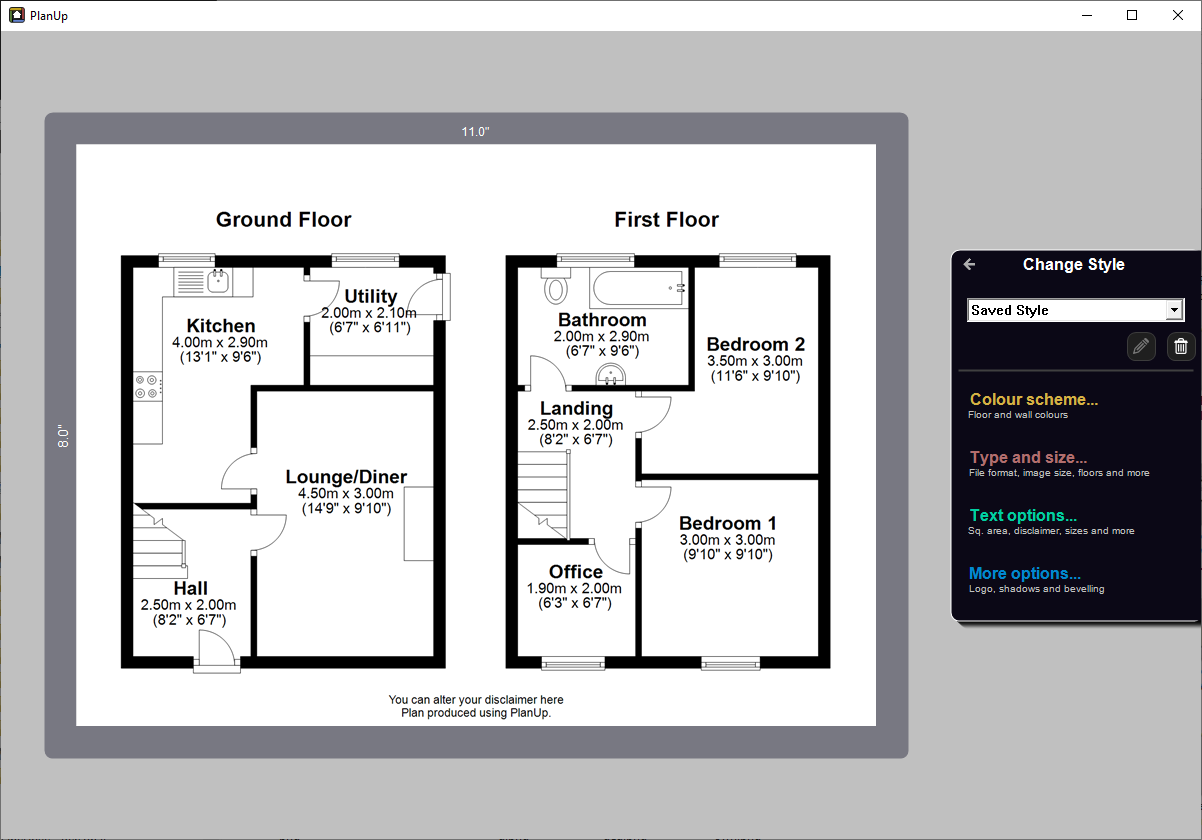The height and width of the screenshot is (840, 1202).
Task: Open Colour scheme options
Action: (1034, 404)
